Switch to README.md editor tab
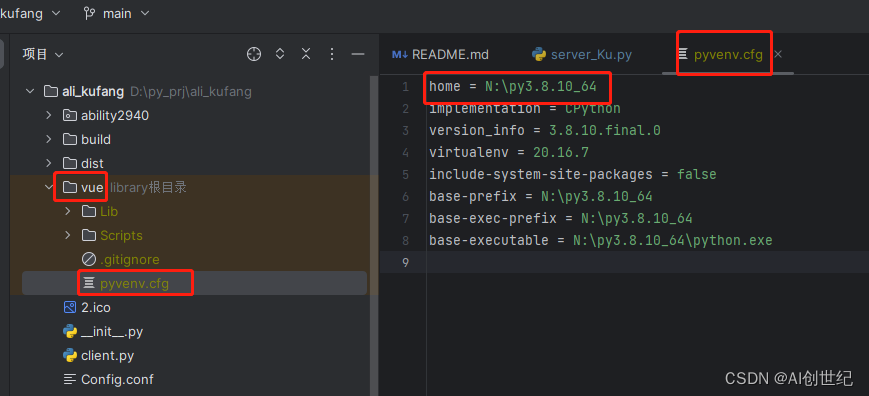The width and height of the screenshot is (869, 396). [x=441, y=54]
